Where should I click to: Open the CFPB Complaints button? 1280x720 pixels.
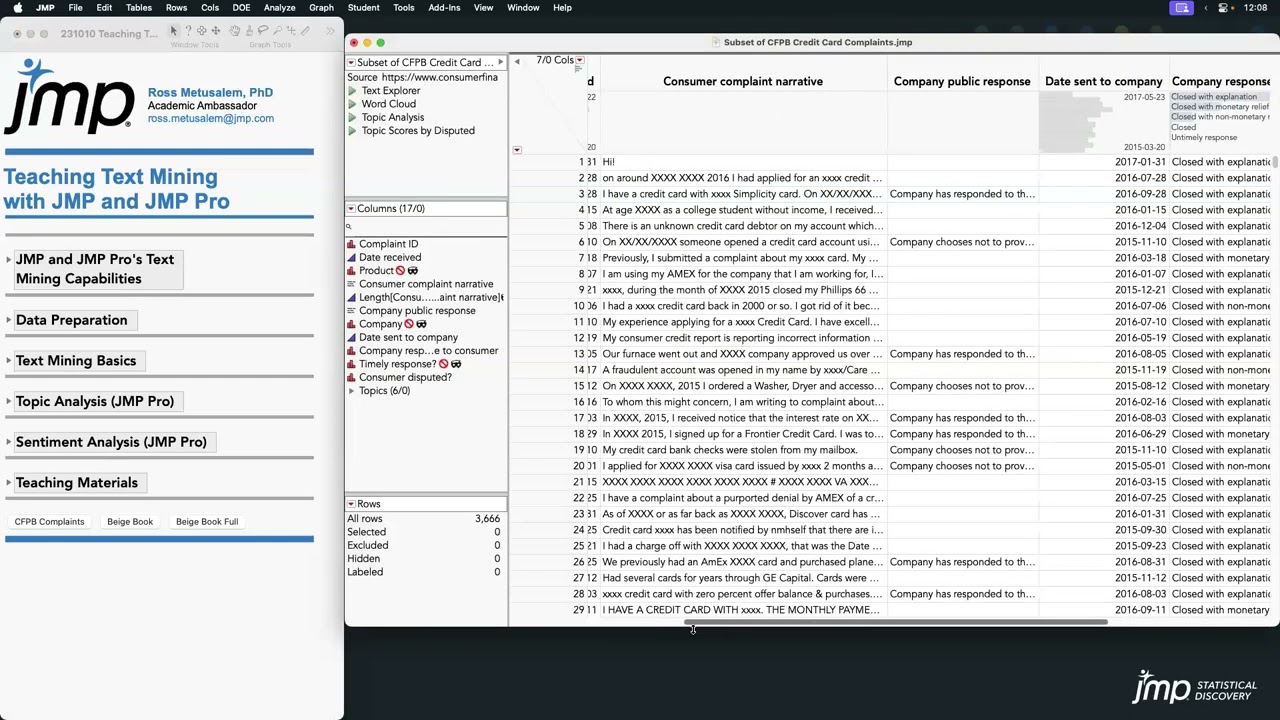(49, 522)
